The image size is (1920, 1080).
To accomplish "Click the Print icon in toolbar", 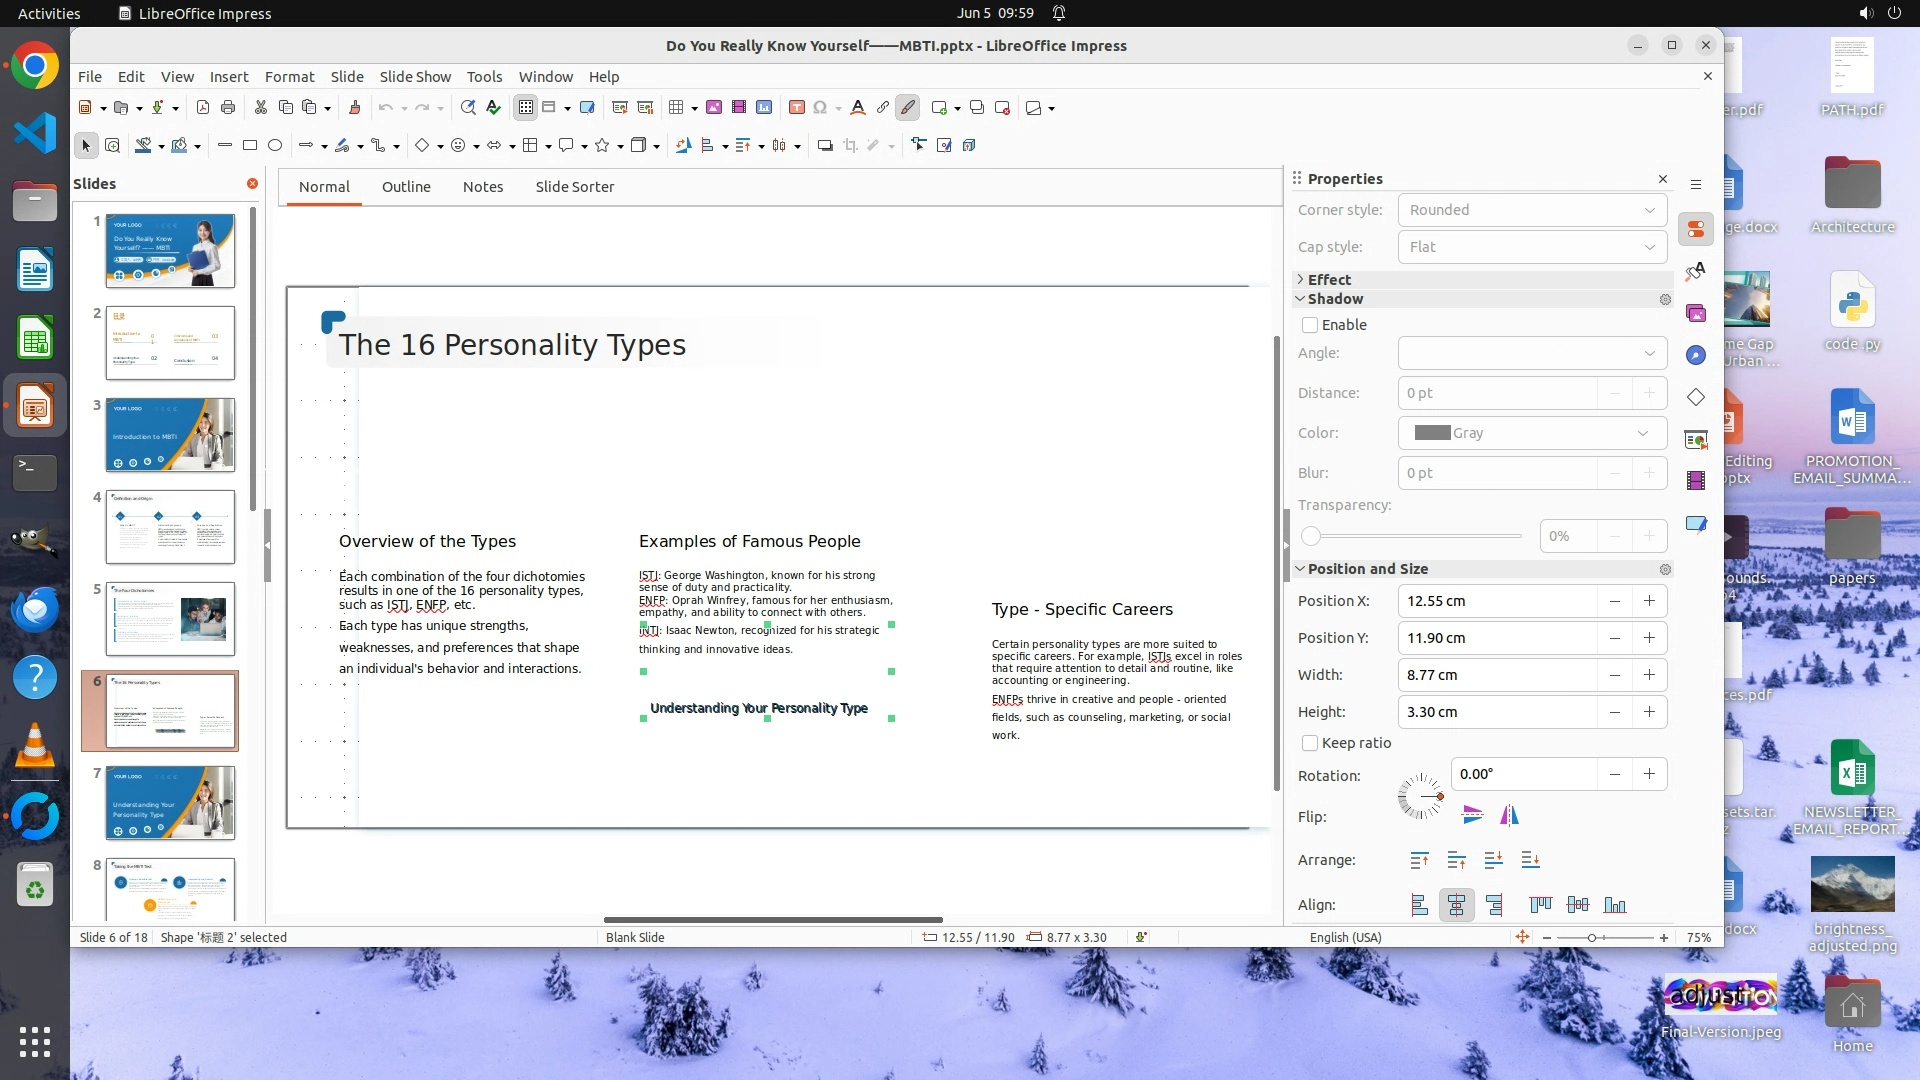I will click(x=228, y=107).
